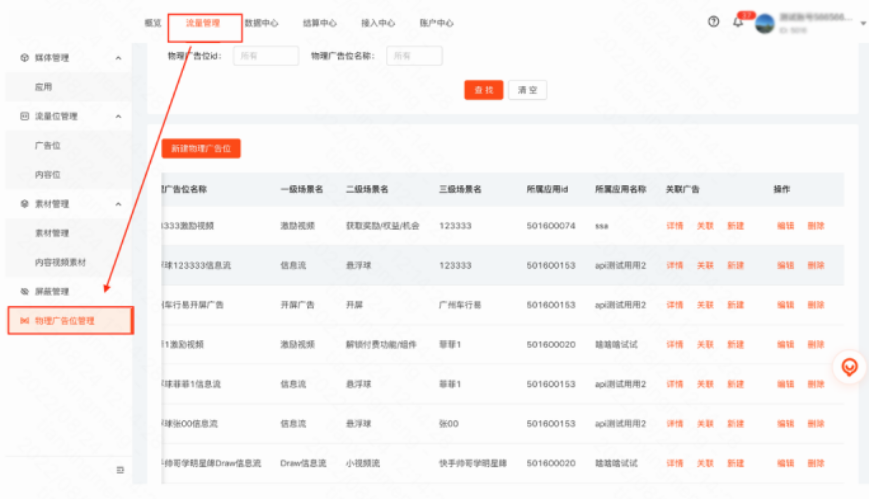The height and width of the screenshot is (499, 869).
Task: Click the orange 查找 button
Action: (x=483, y=90)
